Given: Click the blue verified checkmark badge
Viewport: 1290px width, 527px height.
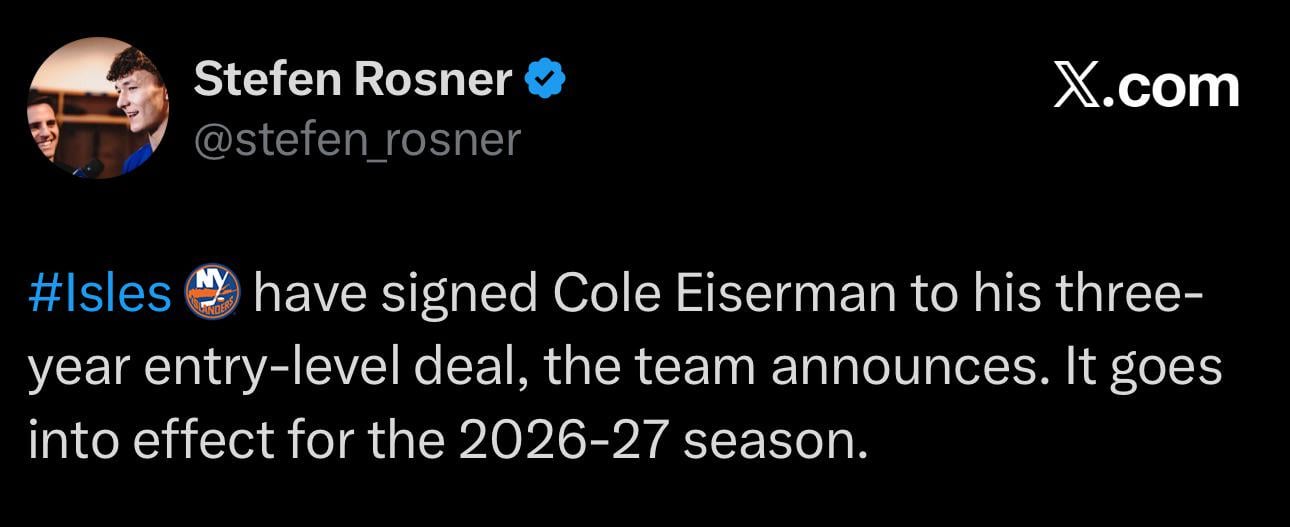Looking at the screenshot, I should (547, 80).
